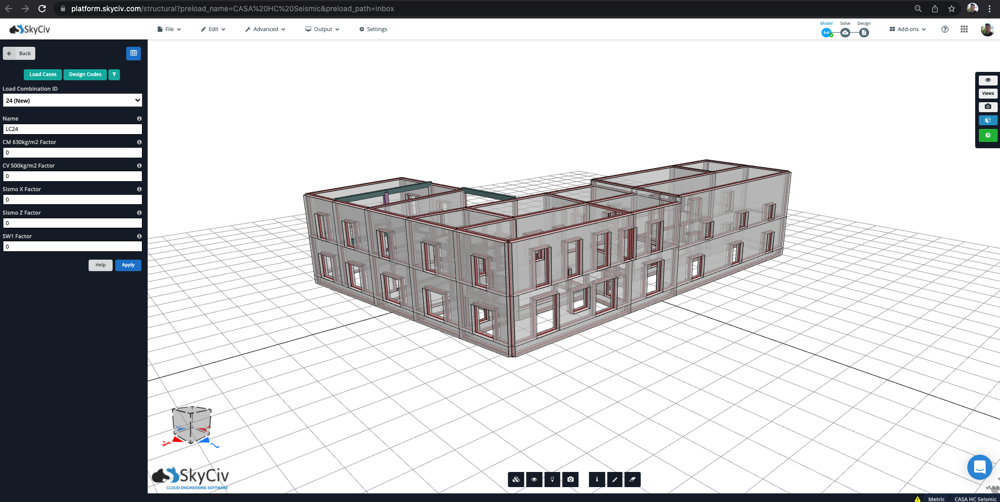Toggle the eye icon in bottom toolbar

pyautogui.click(x=534, y=479)
